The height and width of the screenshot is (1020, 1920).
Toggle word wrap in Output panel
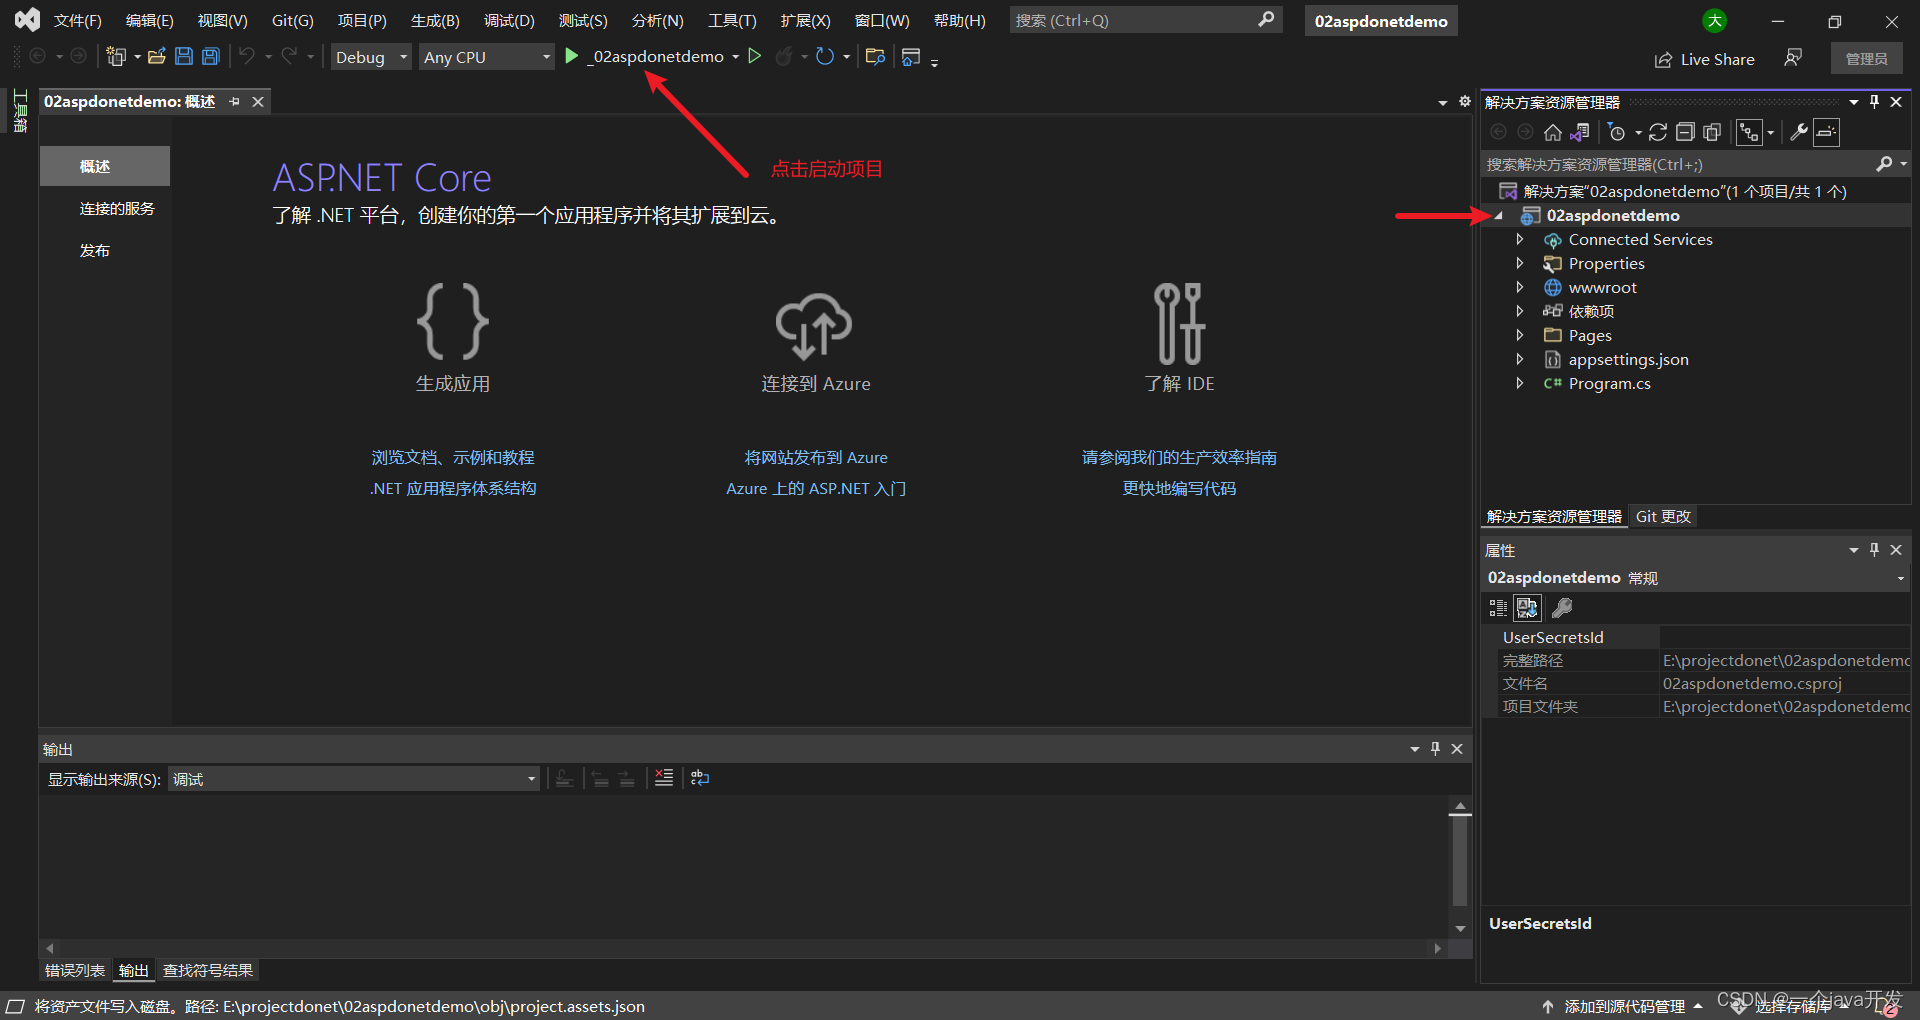700,778
